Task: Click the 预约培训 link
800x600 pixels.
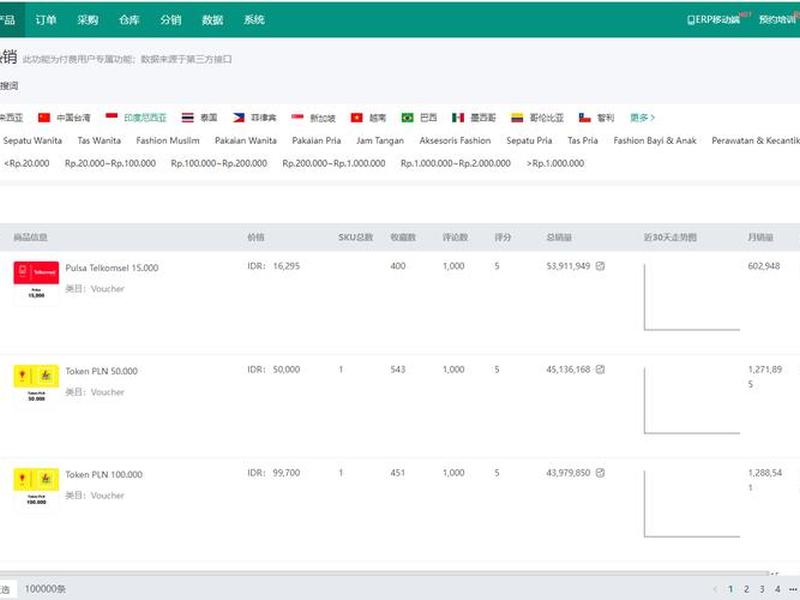Action: pos(777,19)
